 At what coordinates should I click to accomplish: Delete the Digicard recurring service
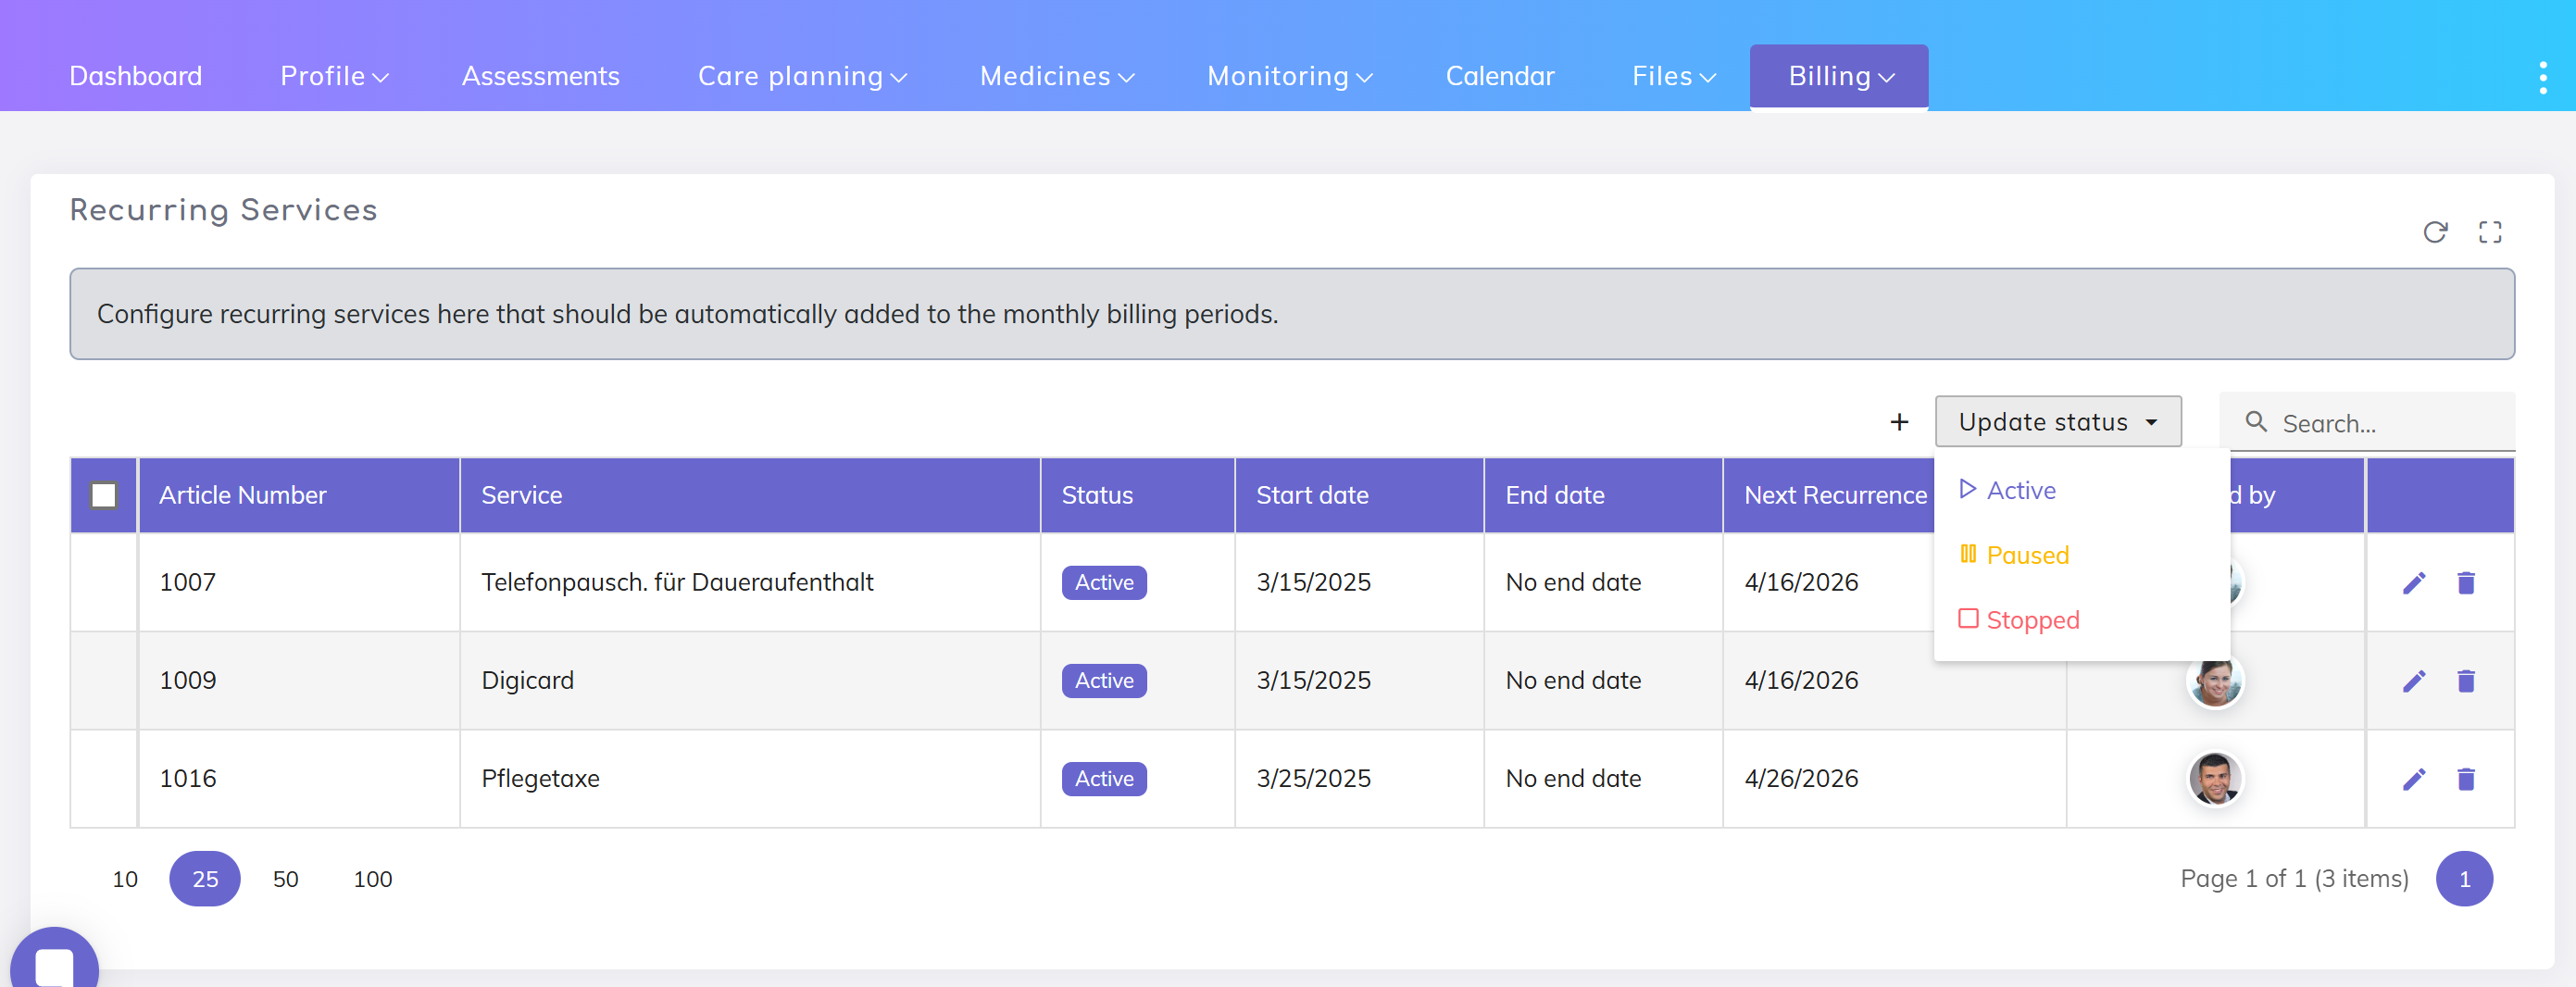[2465, 681]
